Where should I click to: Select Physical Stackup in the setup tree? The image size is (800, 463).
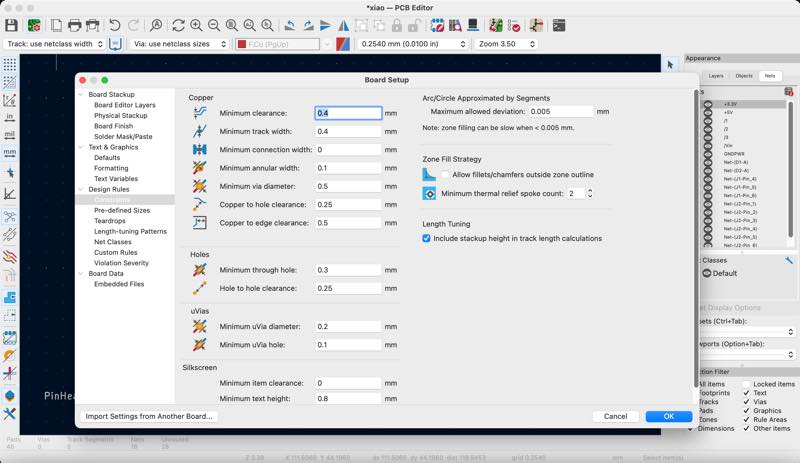(120, 116)
